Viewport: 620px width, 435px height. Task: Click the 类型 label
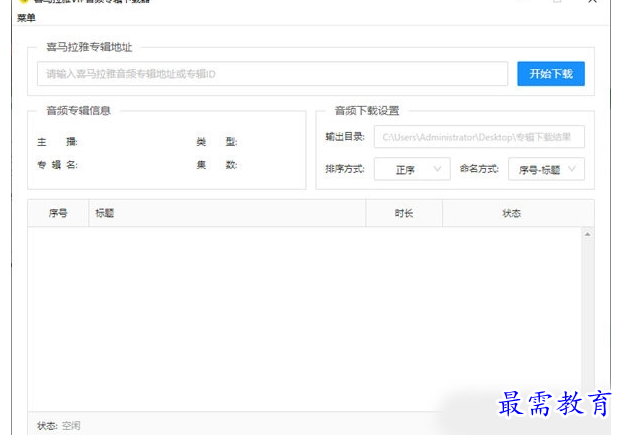coord(217,142)
